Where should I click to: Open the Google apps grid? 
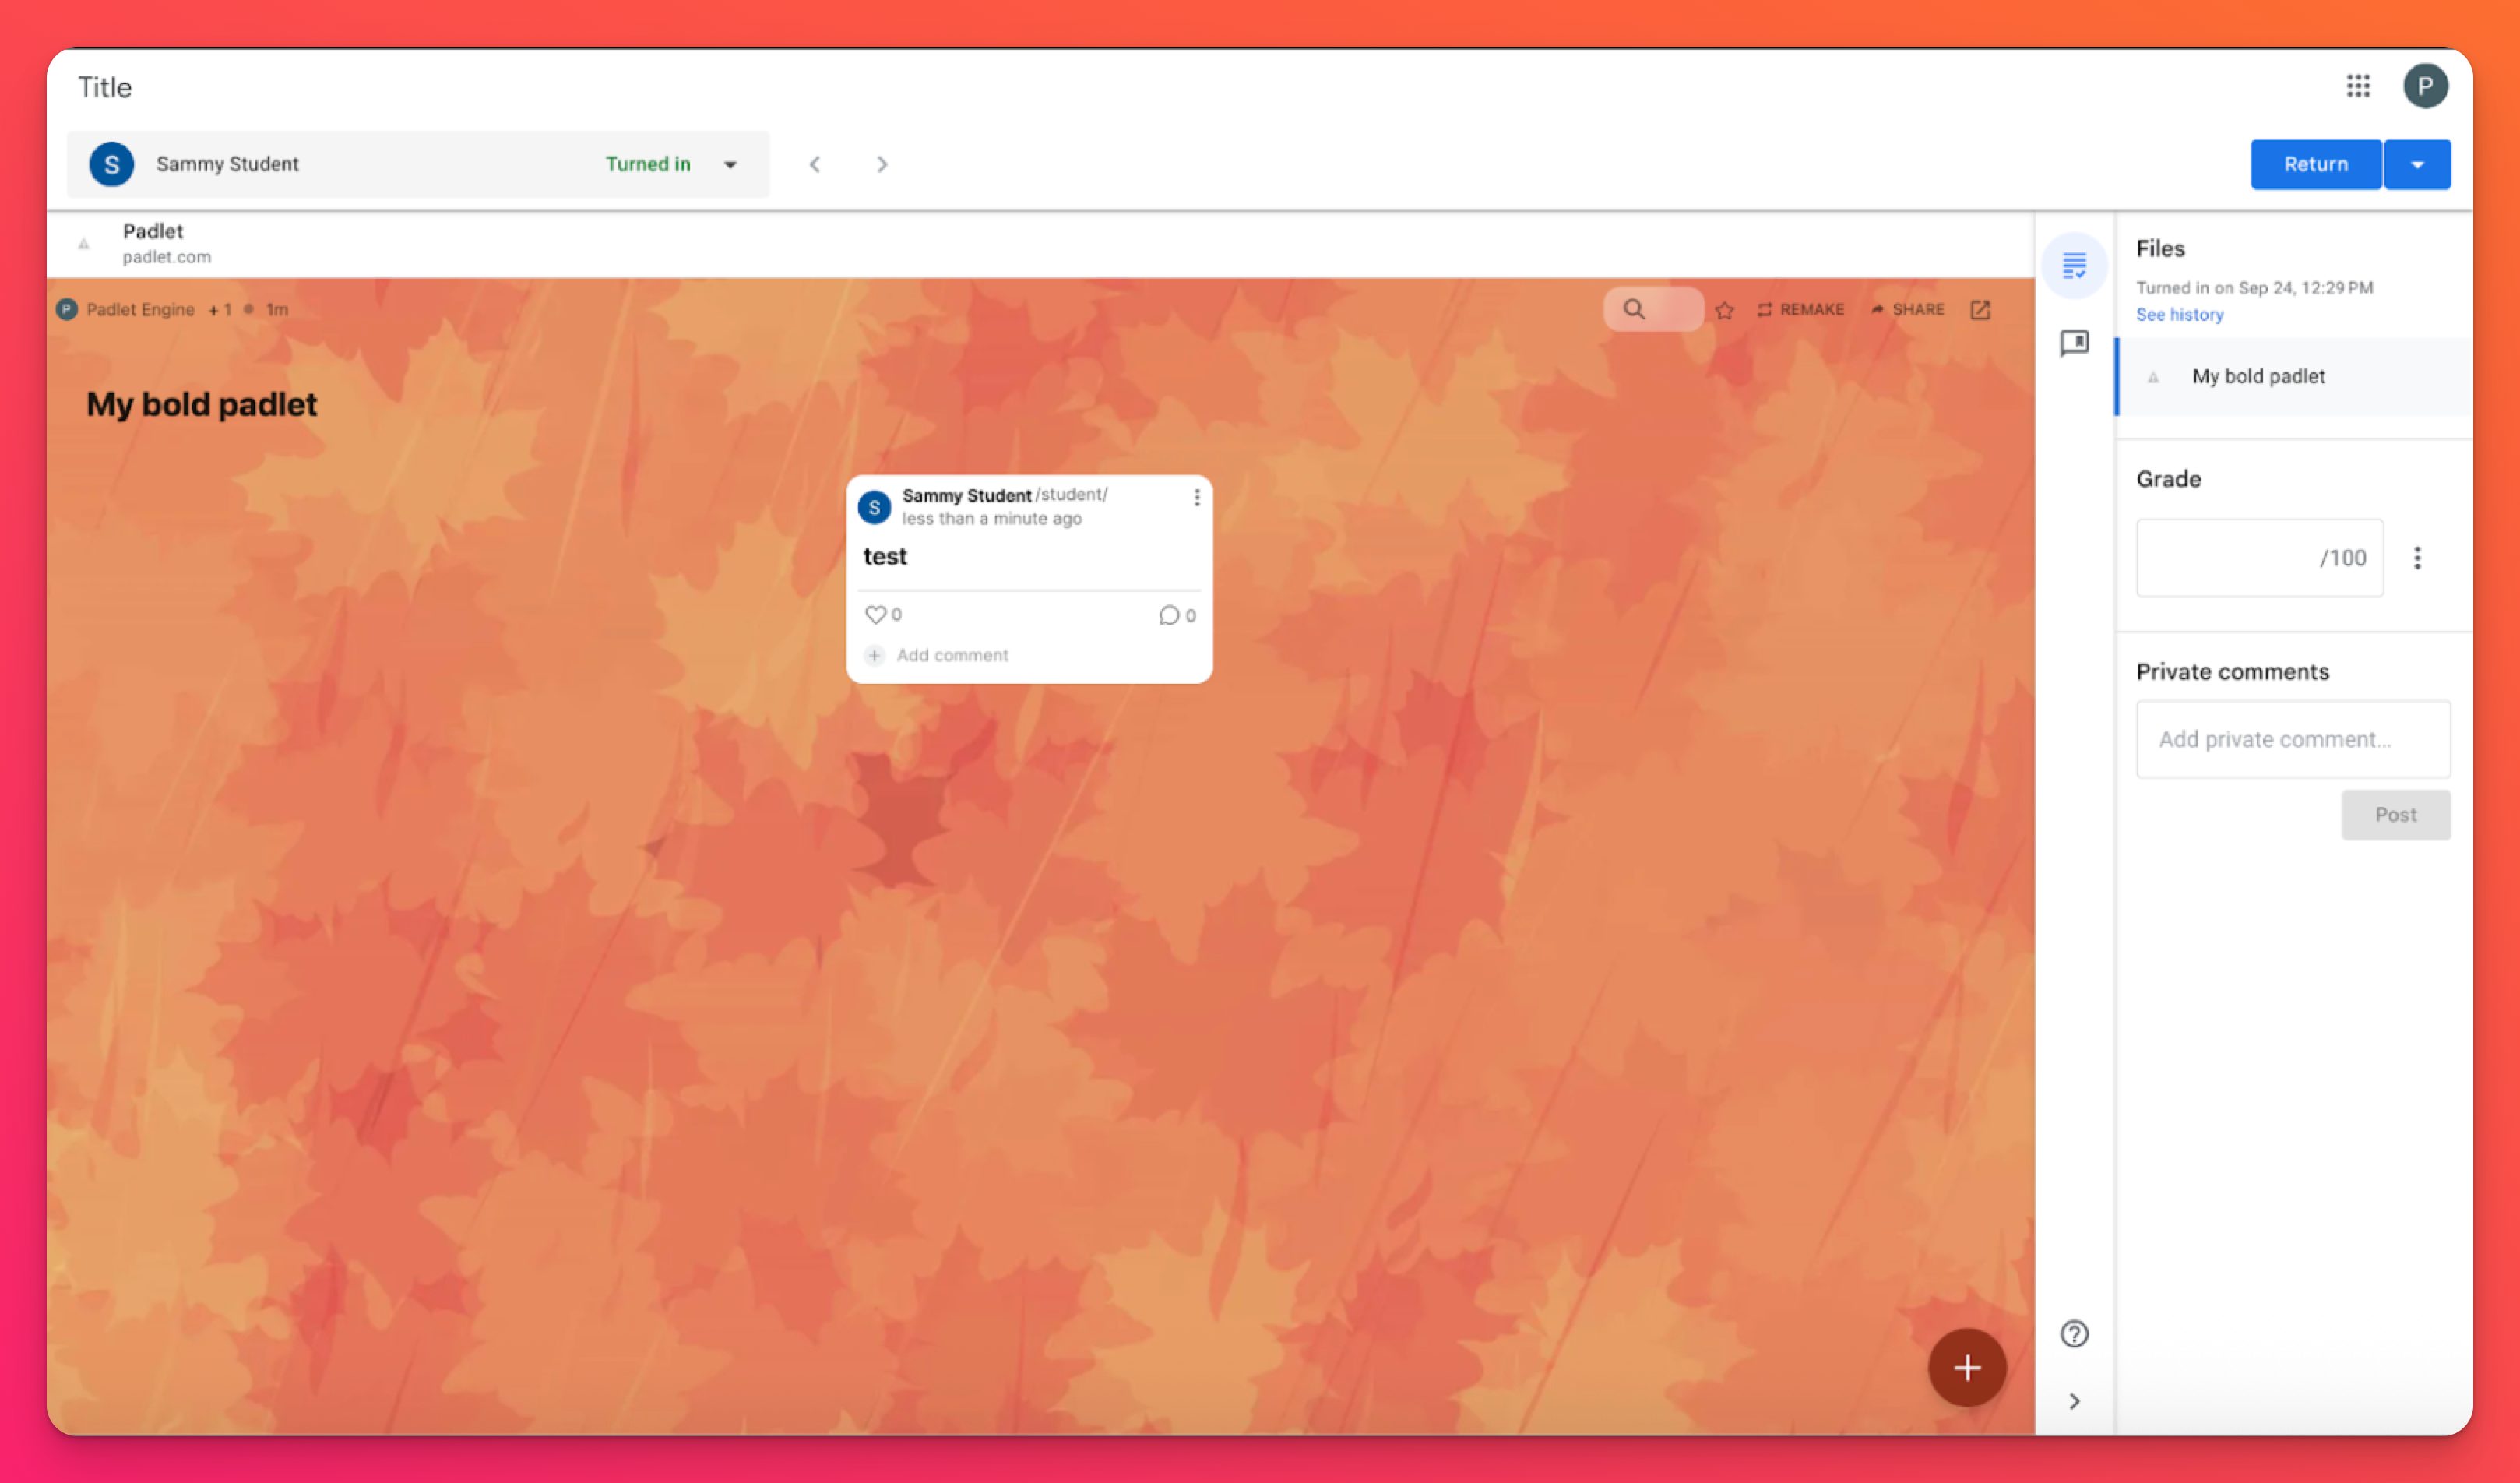(2357, 86)
